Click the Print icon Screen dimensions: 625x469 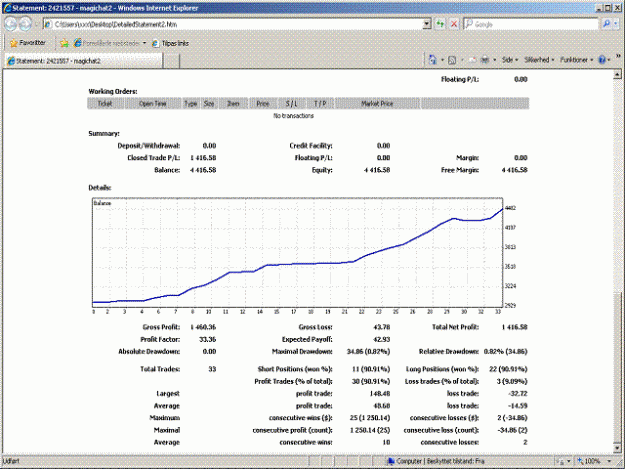coord(485,60)
